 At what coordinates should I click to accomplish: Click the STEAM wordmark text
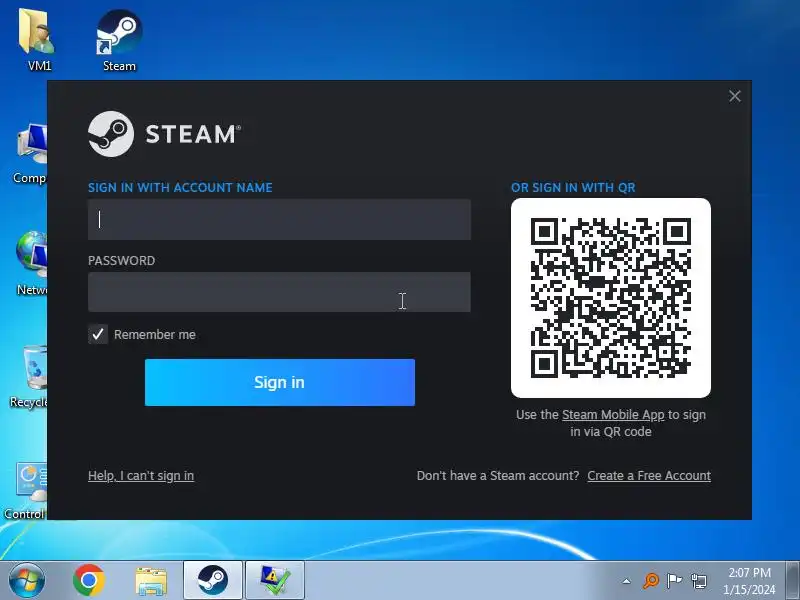pos(193,134)
